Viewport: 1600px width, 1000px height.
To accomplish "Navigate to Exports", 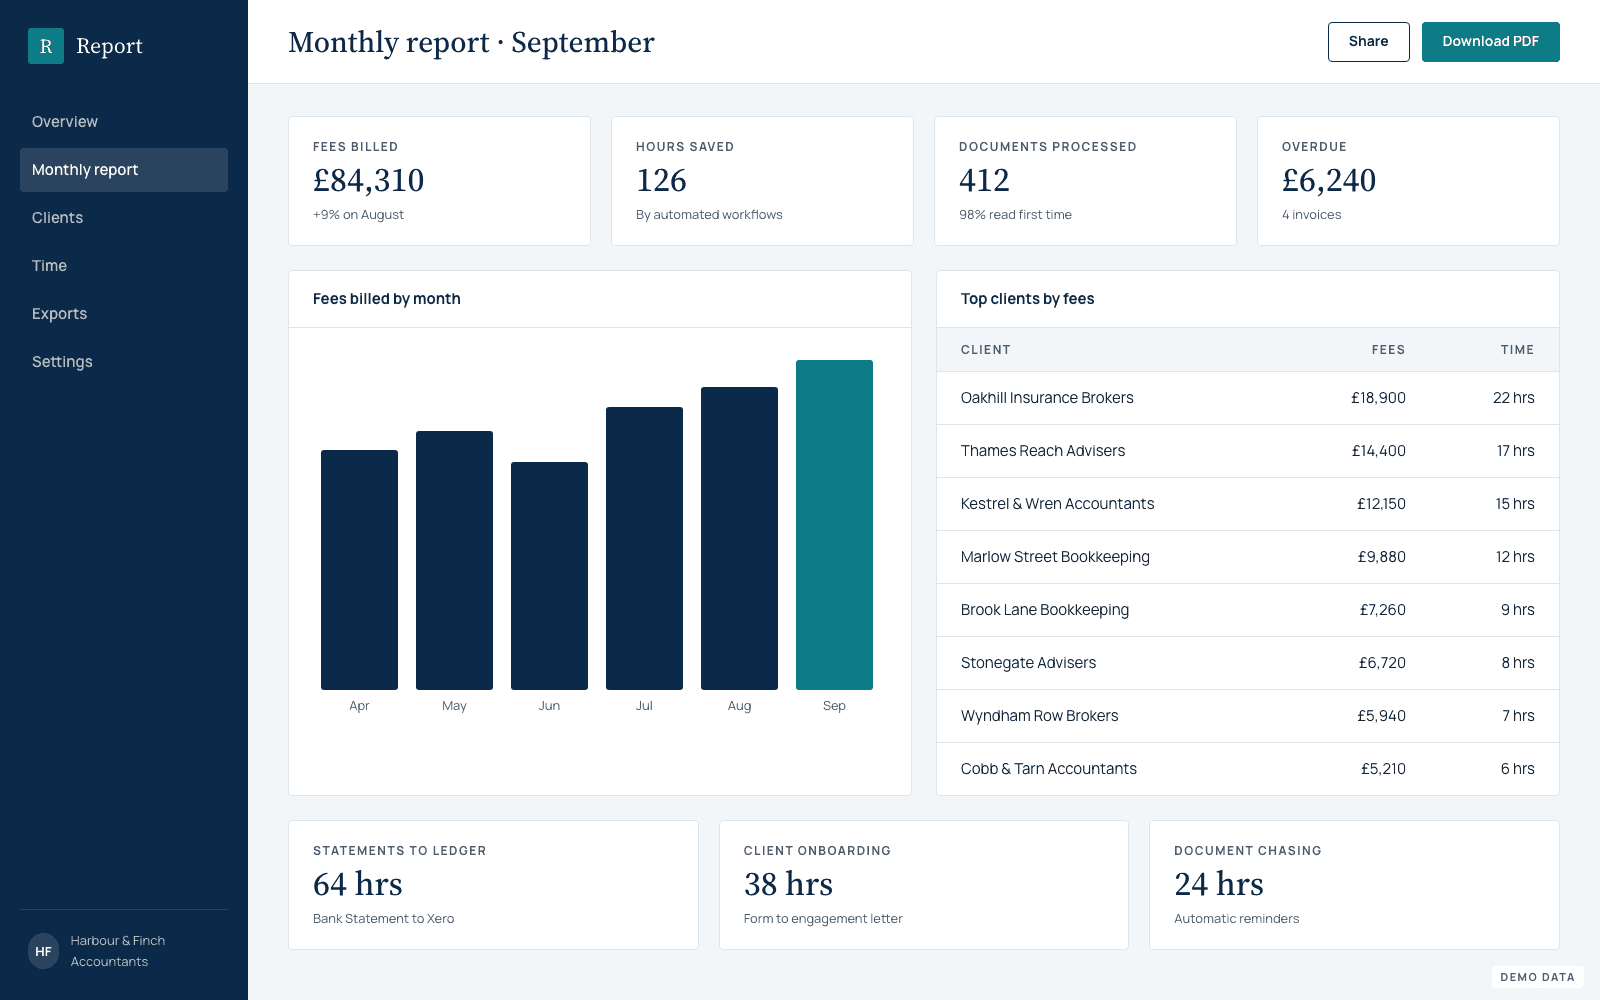I will point(124,314).
